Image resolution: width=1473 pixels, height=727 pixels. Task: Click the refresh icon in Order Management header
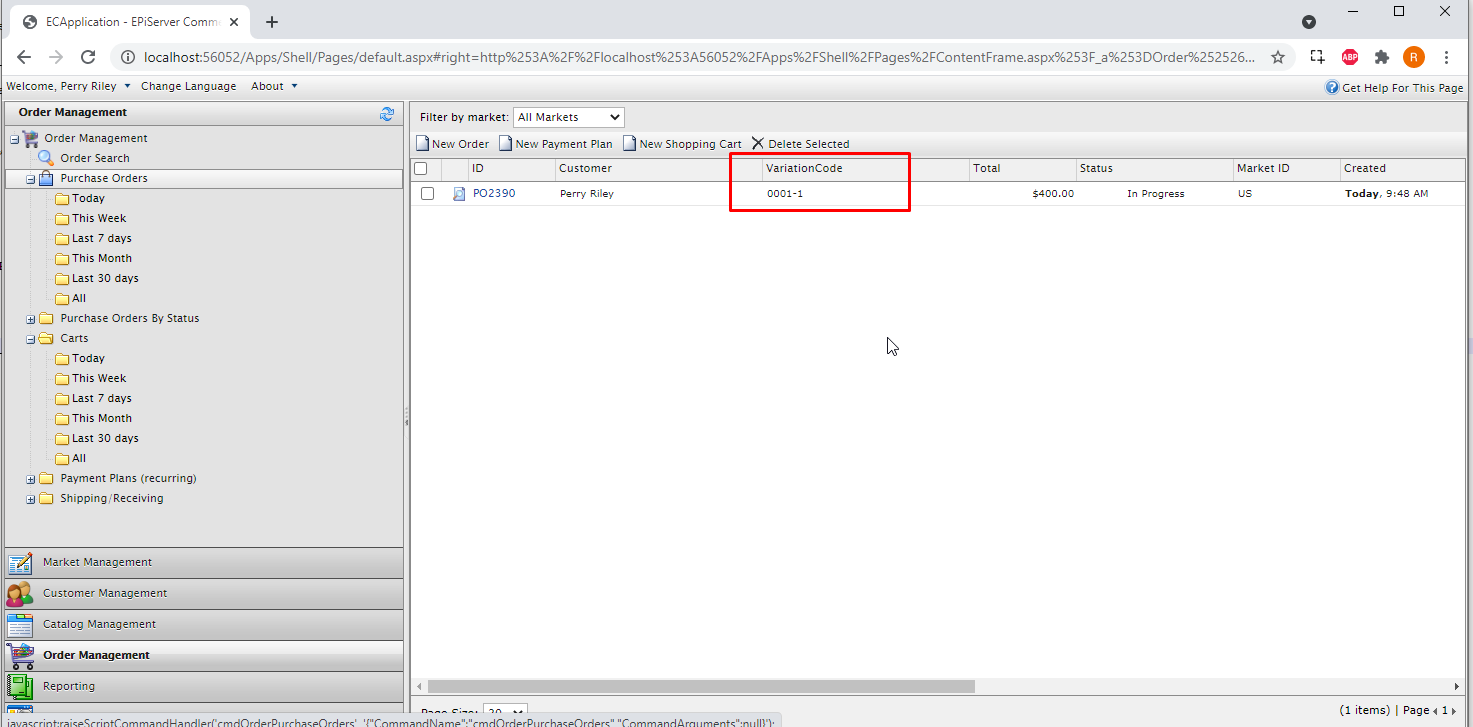387,114
